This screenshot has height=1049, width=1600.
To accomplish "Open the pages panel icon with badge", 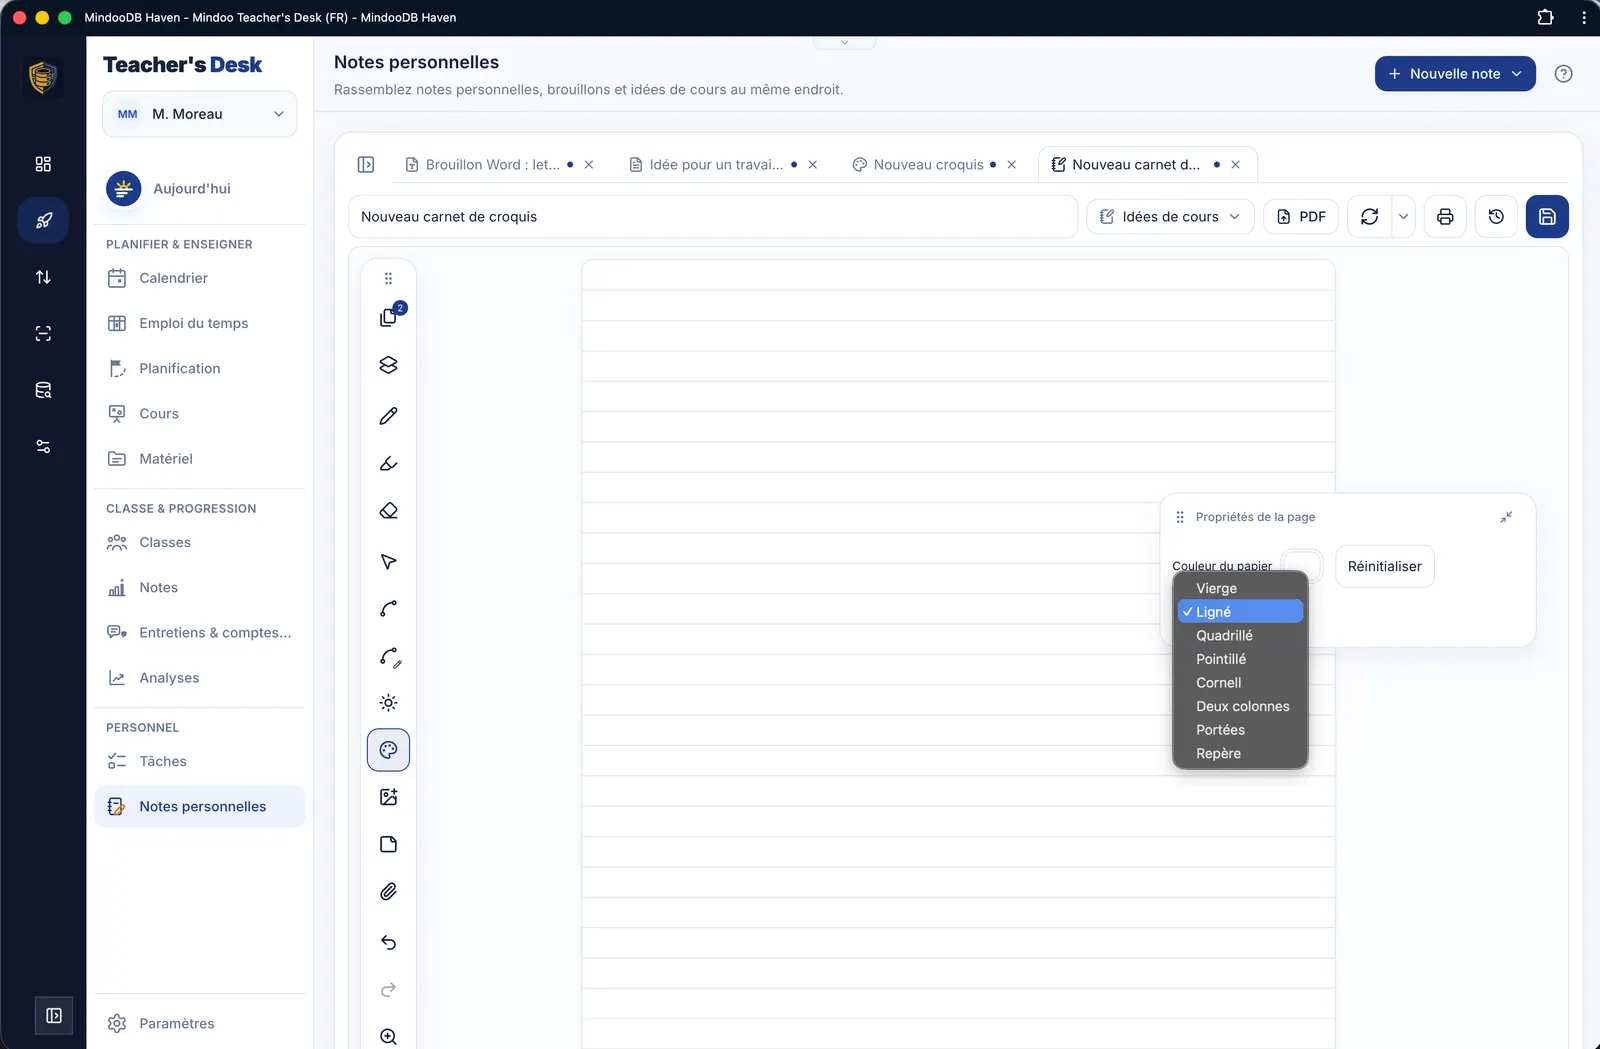I will pyautogui.click(x=389, y=317).
